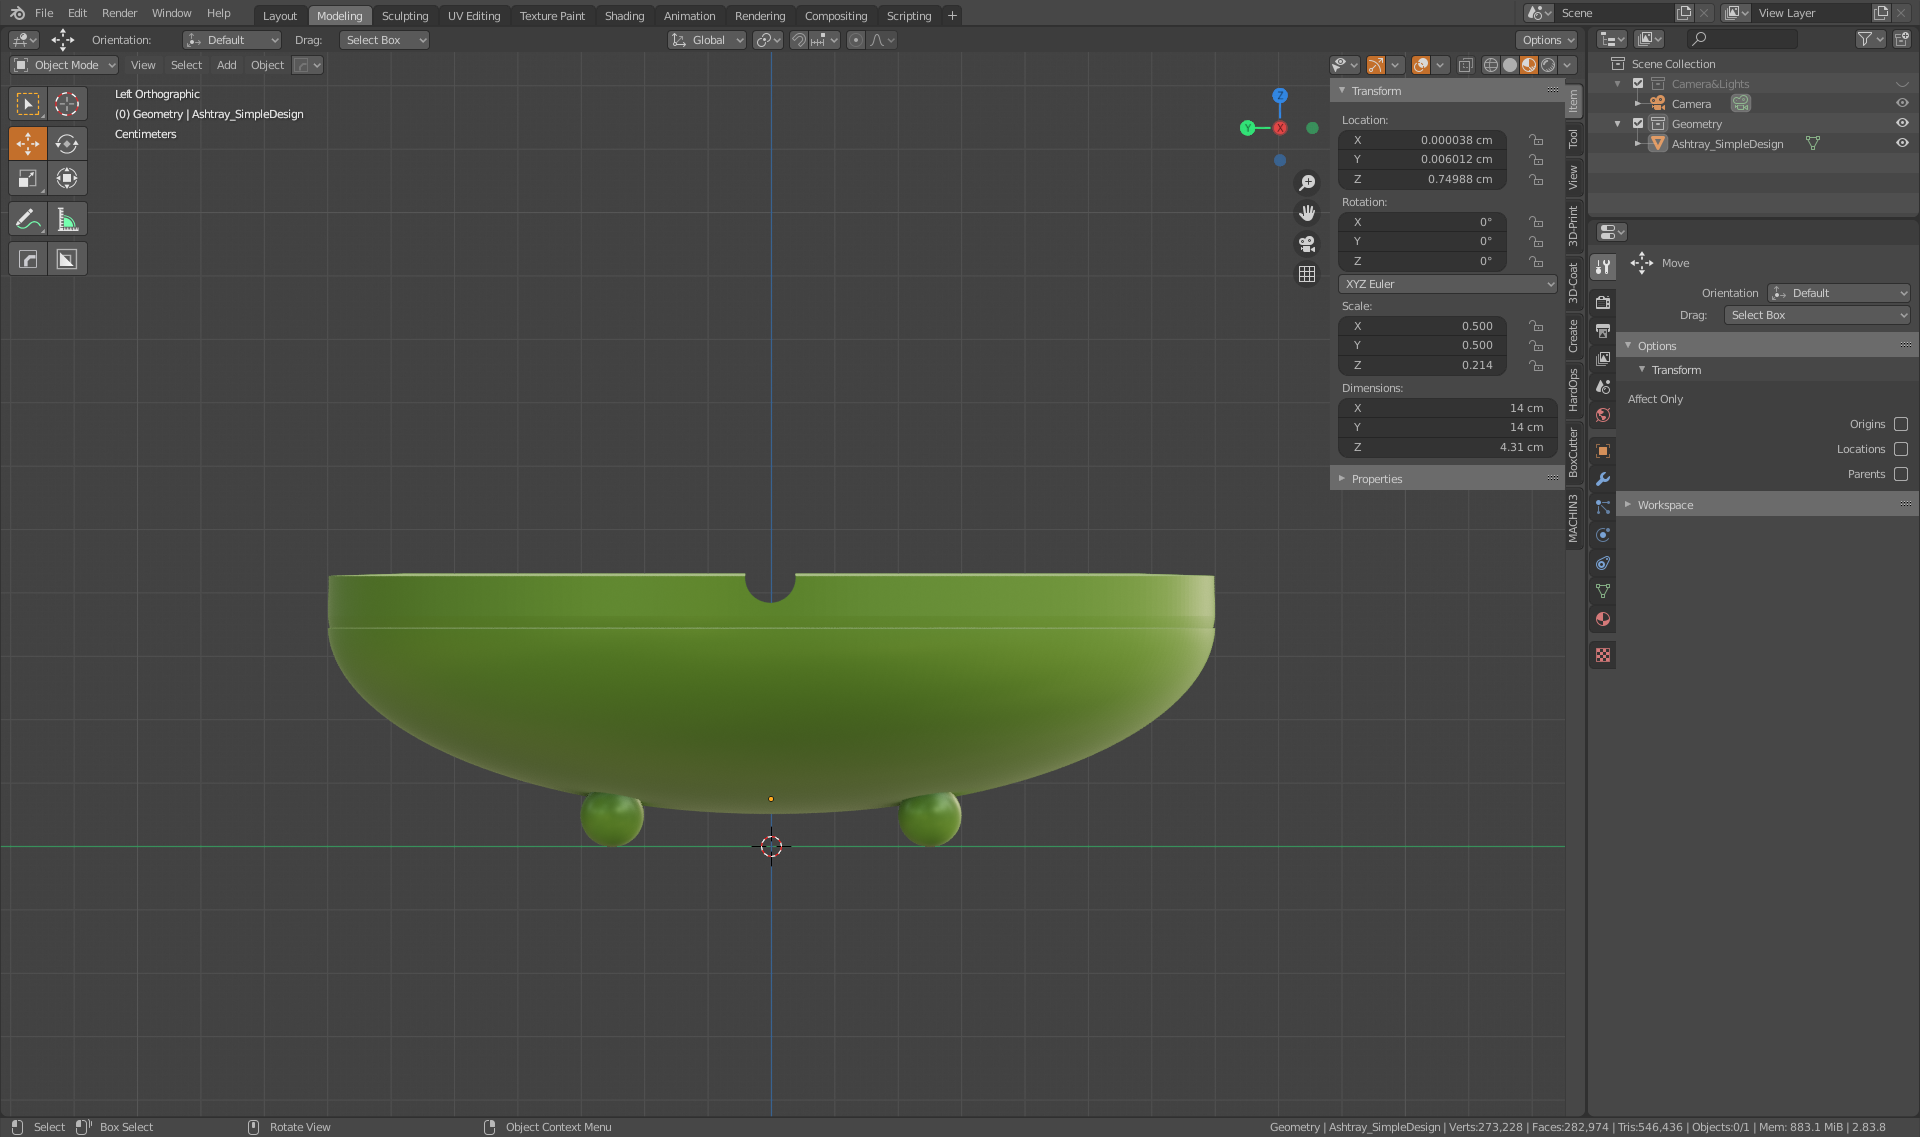The image size is (1920, 1137).
Task: Click the Z axis gizmo handle
Action: (x=1280, y=96)
